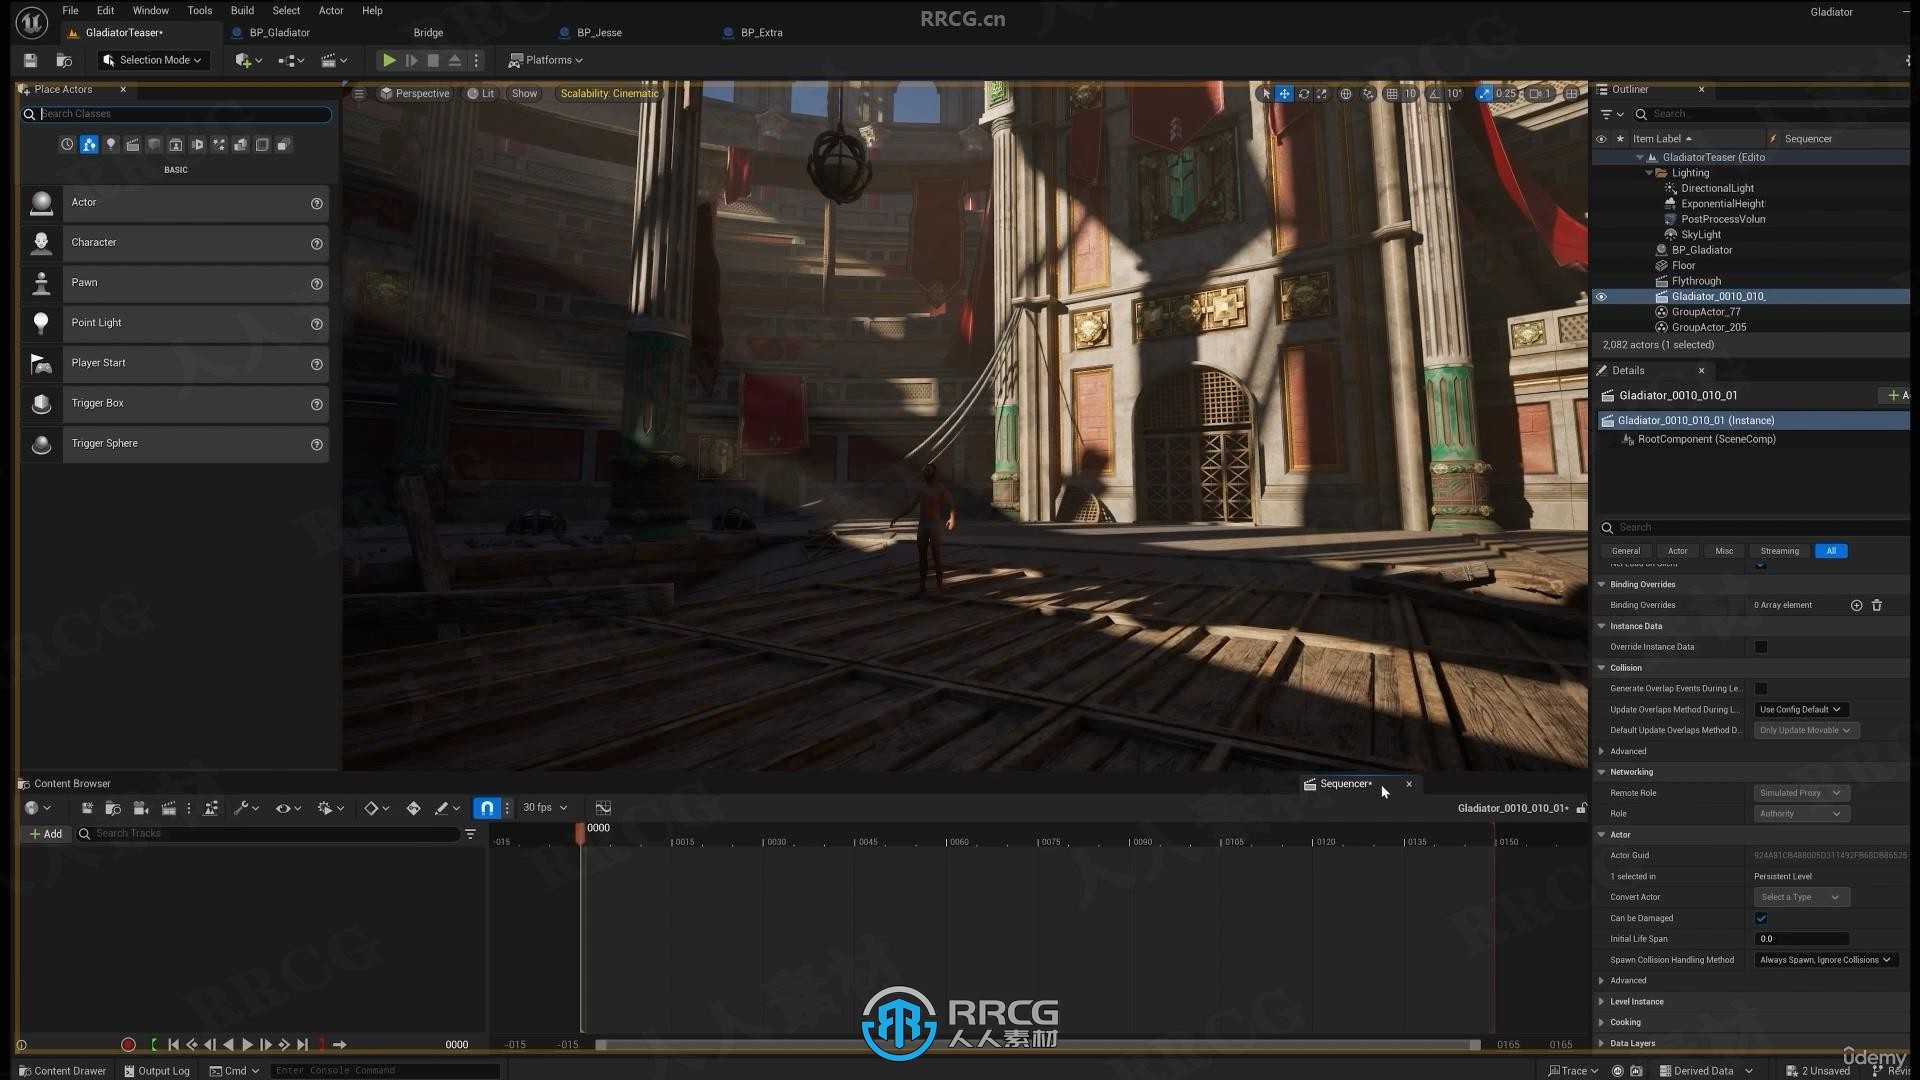Open the viewport layout maximize icon

1572,94
